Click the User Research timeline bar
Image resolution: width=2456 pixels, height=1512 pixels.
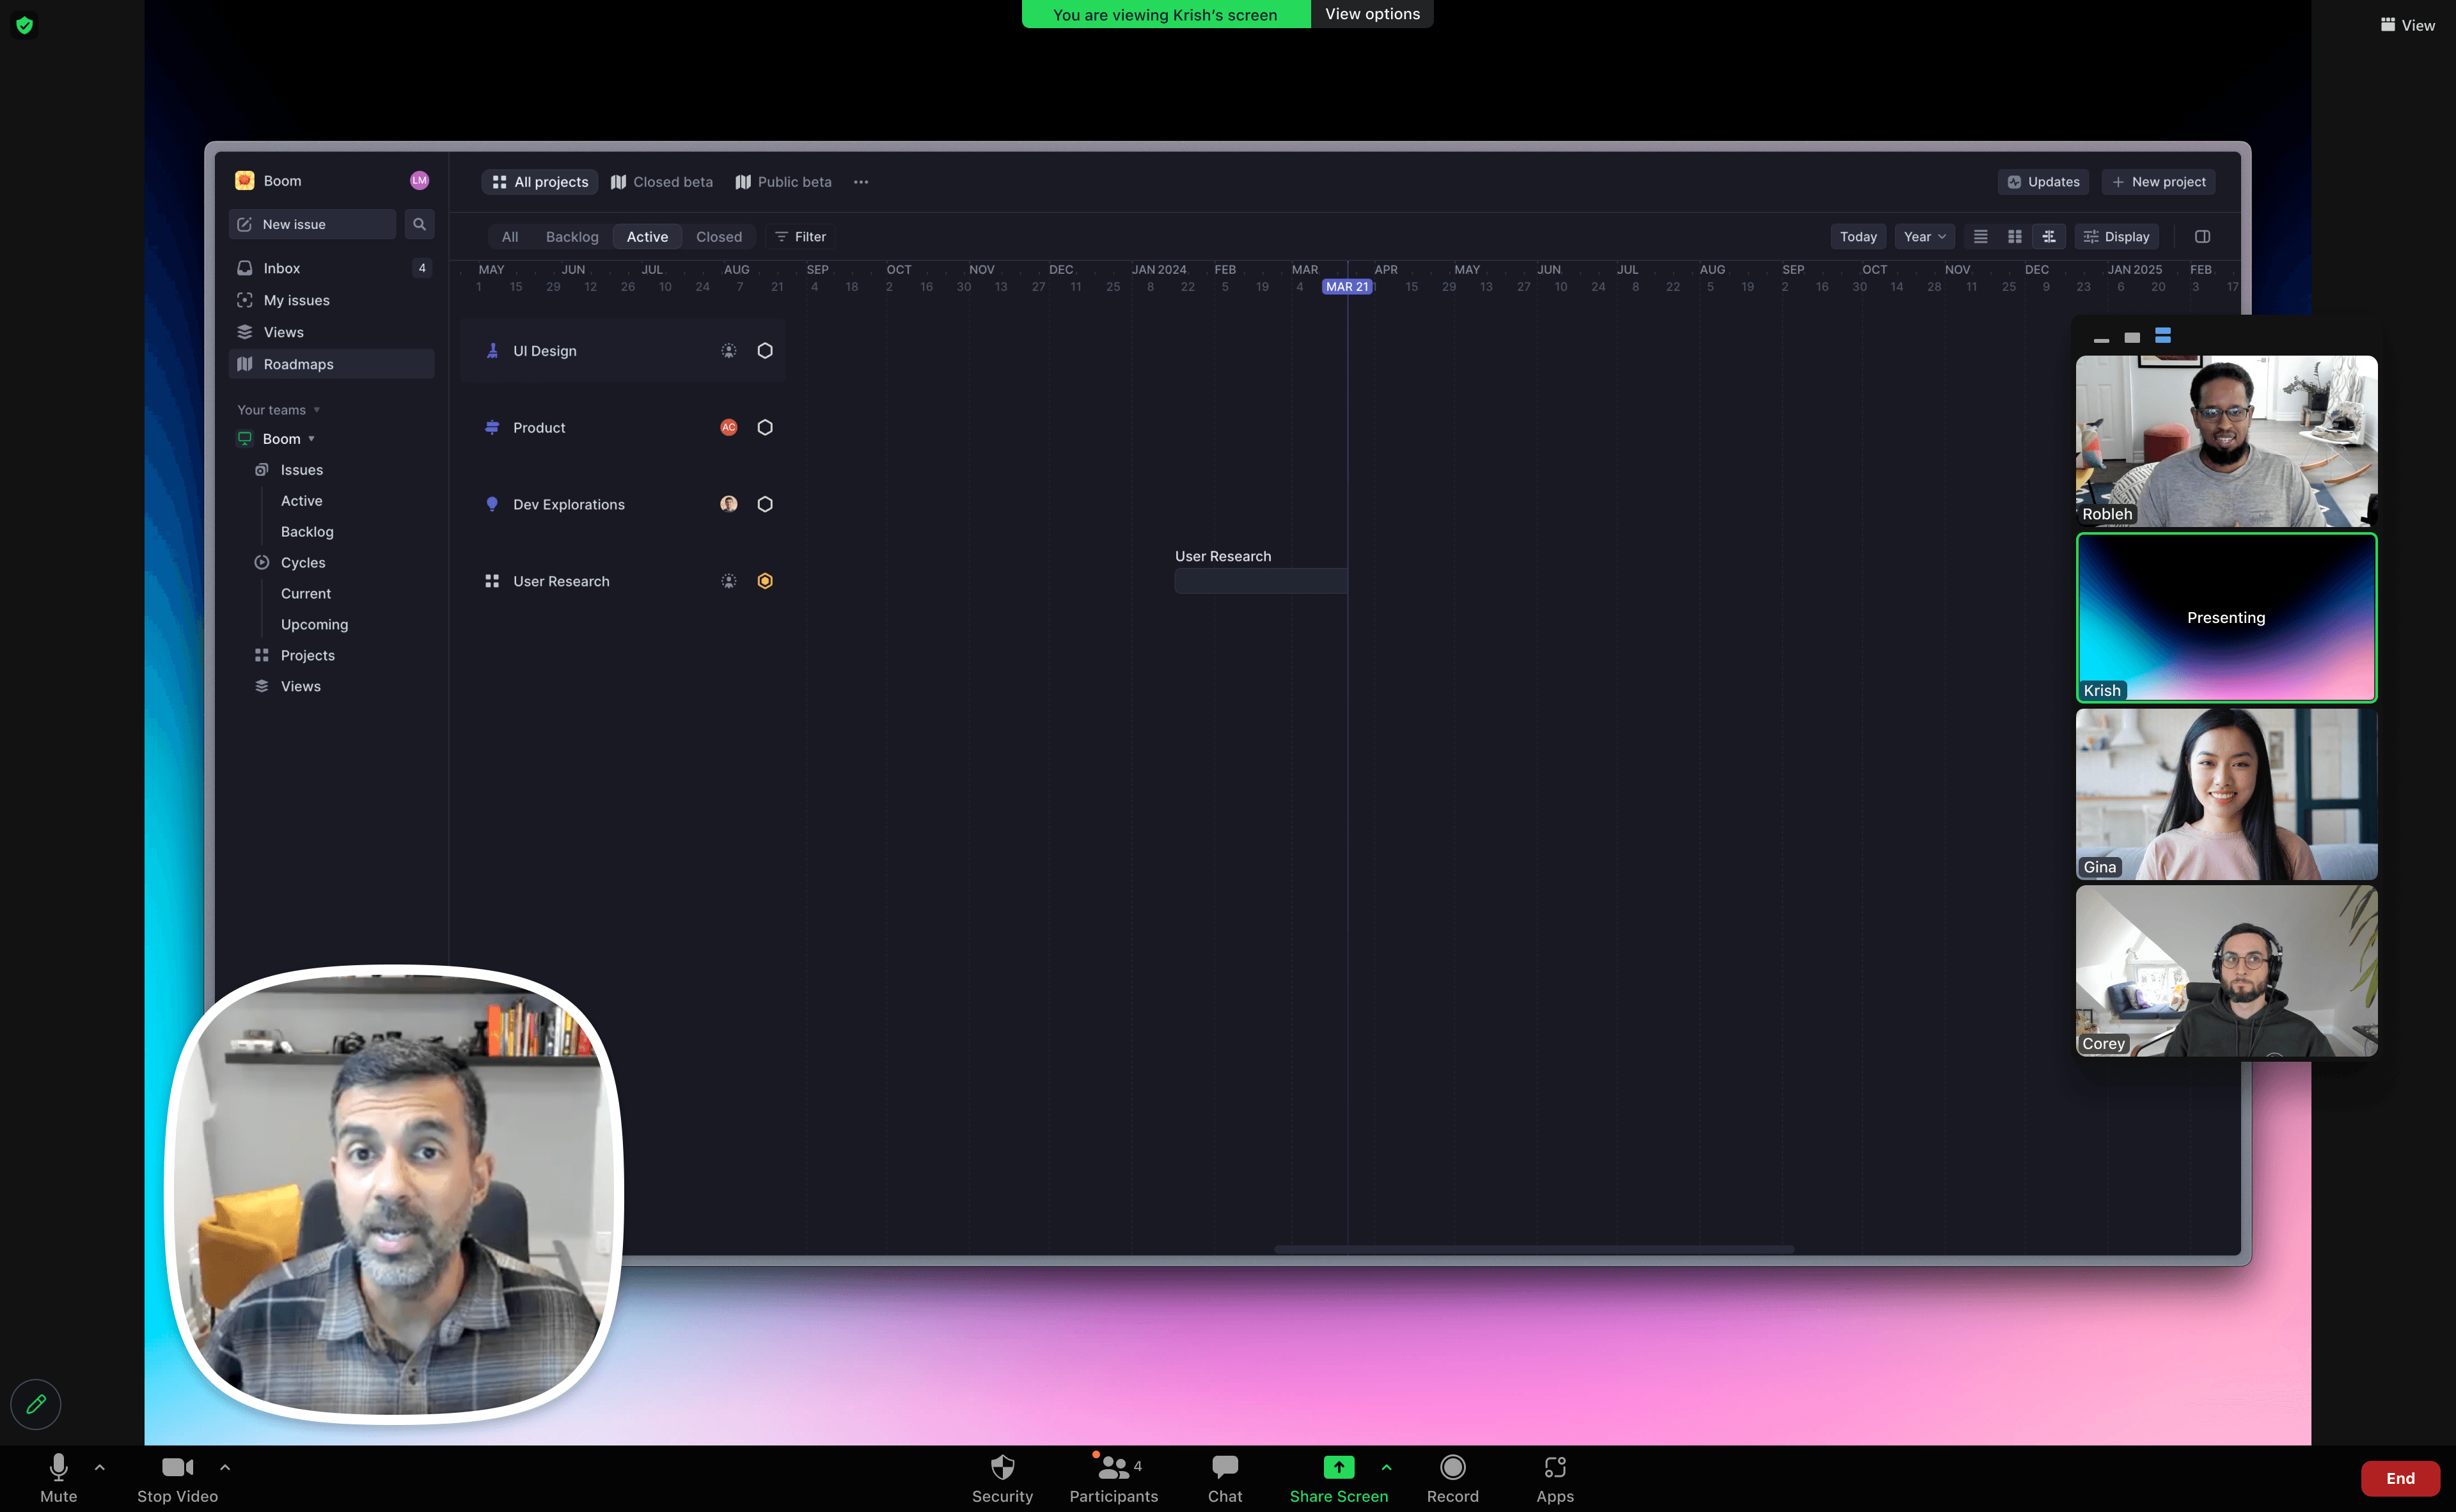click(x=1260, y=581)
